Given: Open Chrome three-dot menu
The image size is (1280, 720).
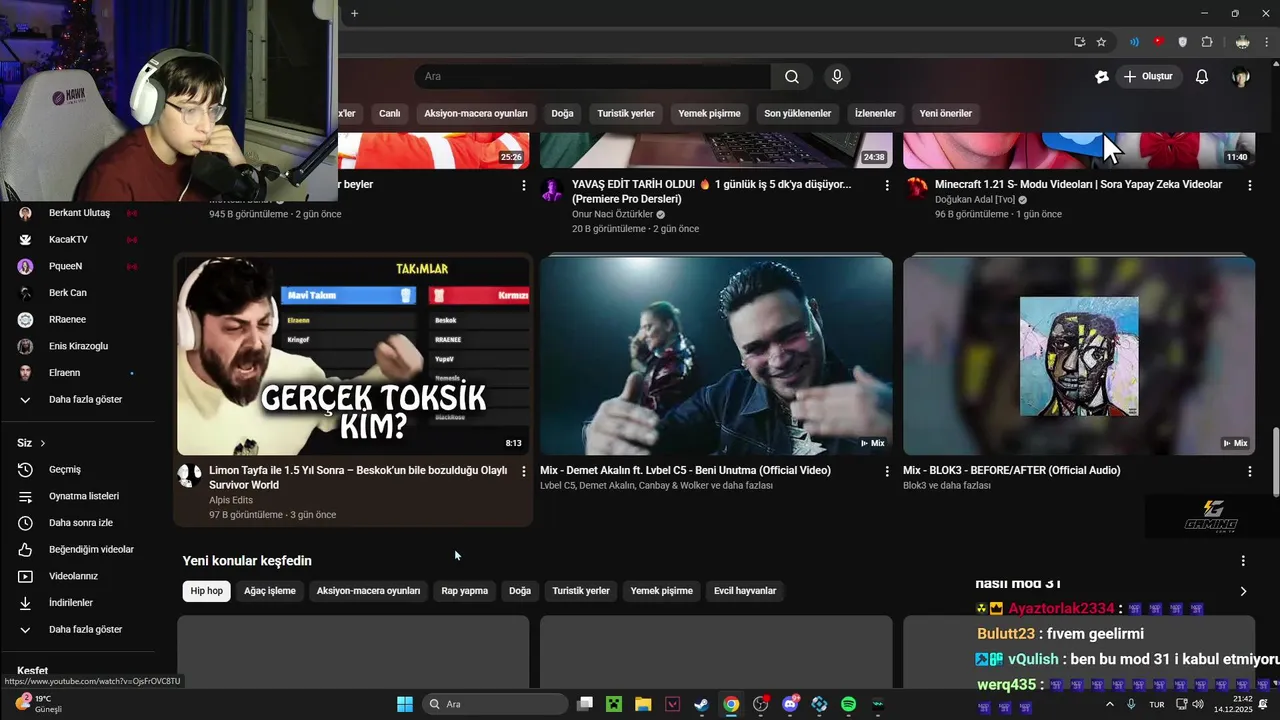Looking at the screenshot, I should pos(1266,42).
